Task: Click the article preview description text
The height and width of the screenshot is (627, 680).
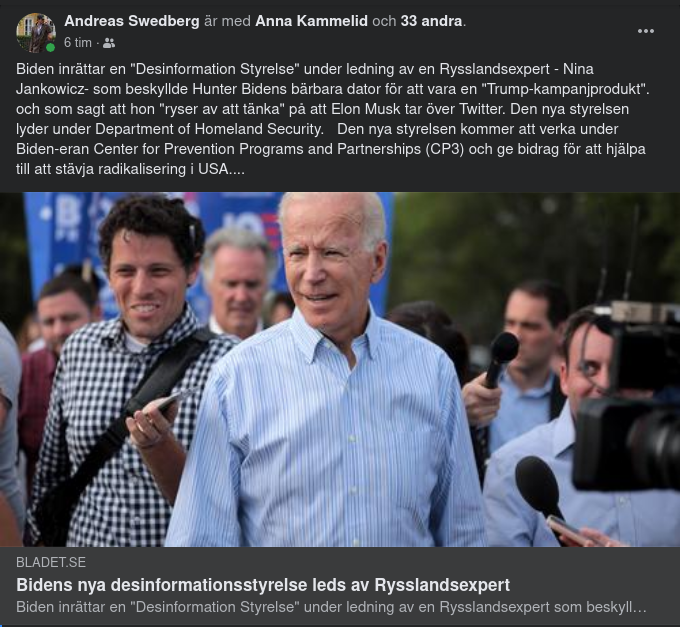Action: pos(331,607)
